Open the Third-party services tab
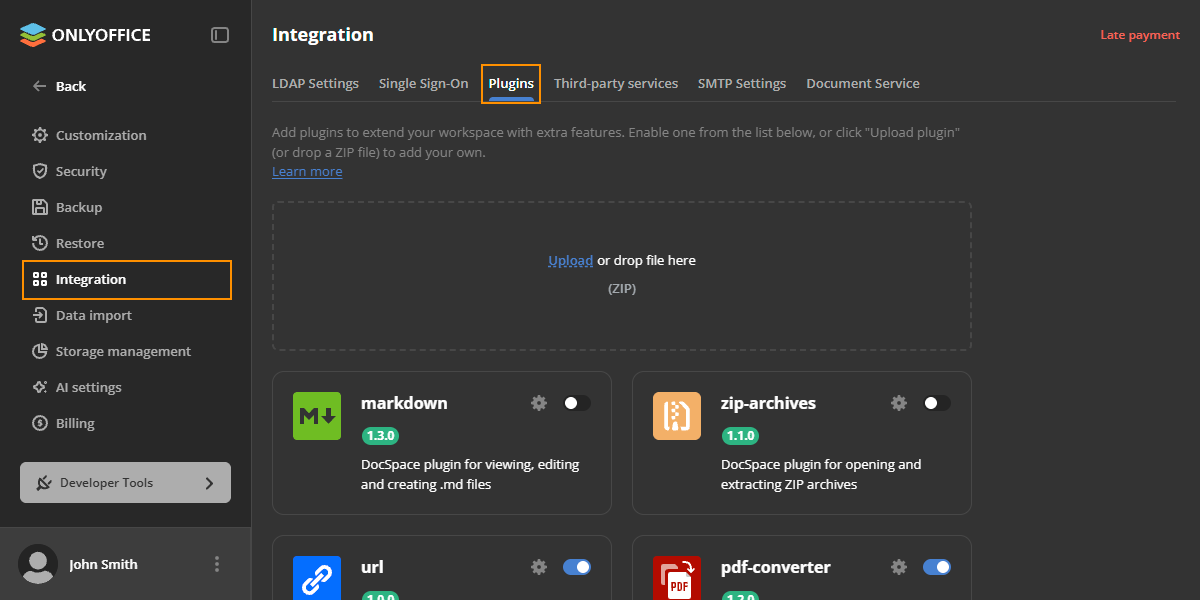The image size is (1200, 600). [616, 83]
